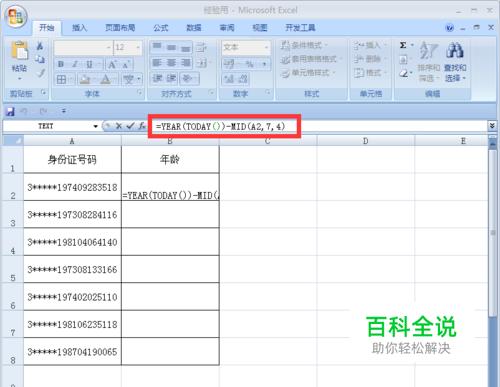This screenshot has height=387, width=500.
Task: Open the customize quick access toolbar arrow
Action: pos(64,111)
